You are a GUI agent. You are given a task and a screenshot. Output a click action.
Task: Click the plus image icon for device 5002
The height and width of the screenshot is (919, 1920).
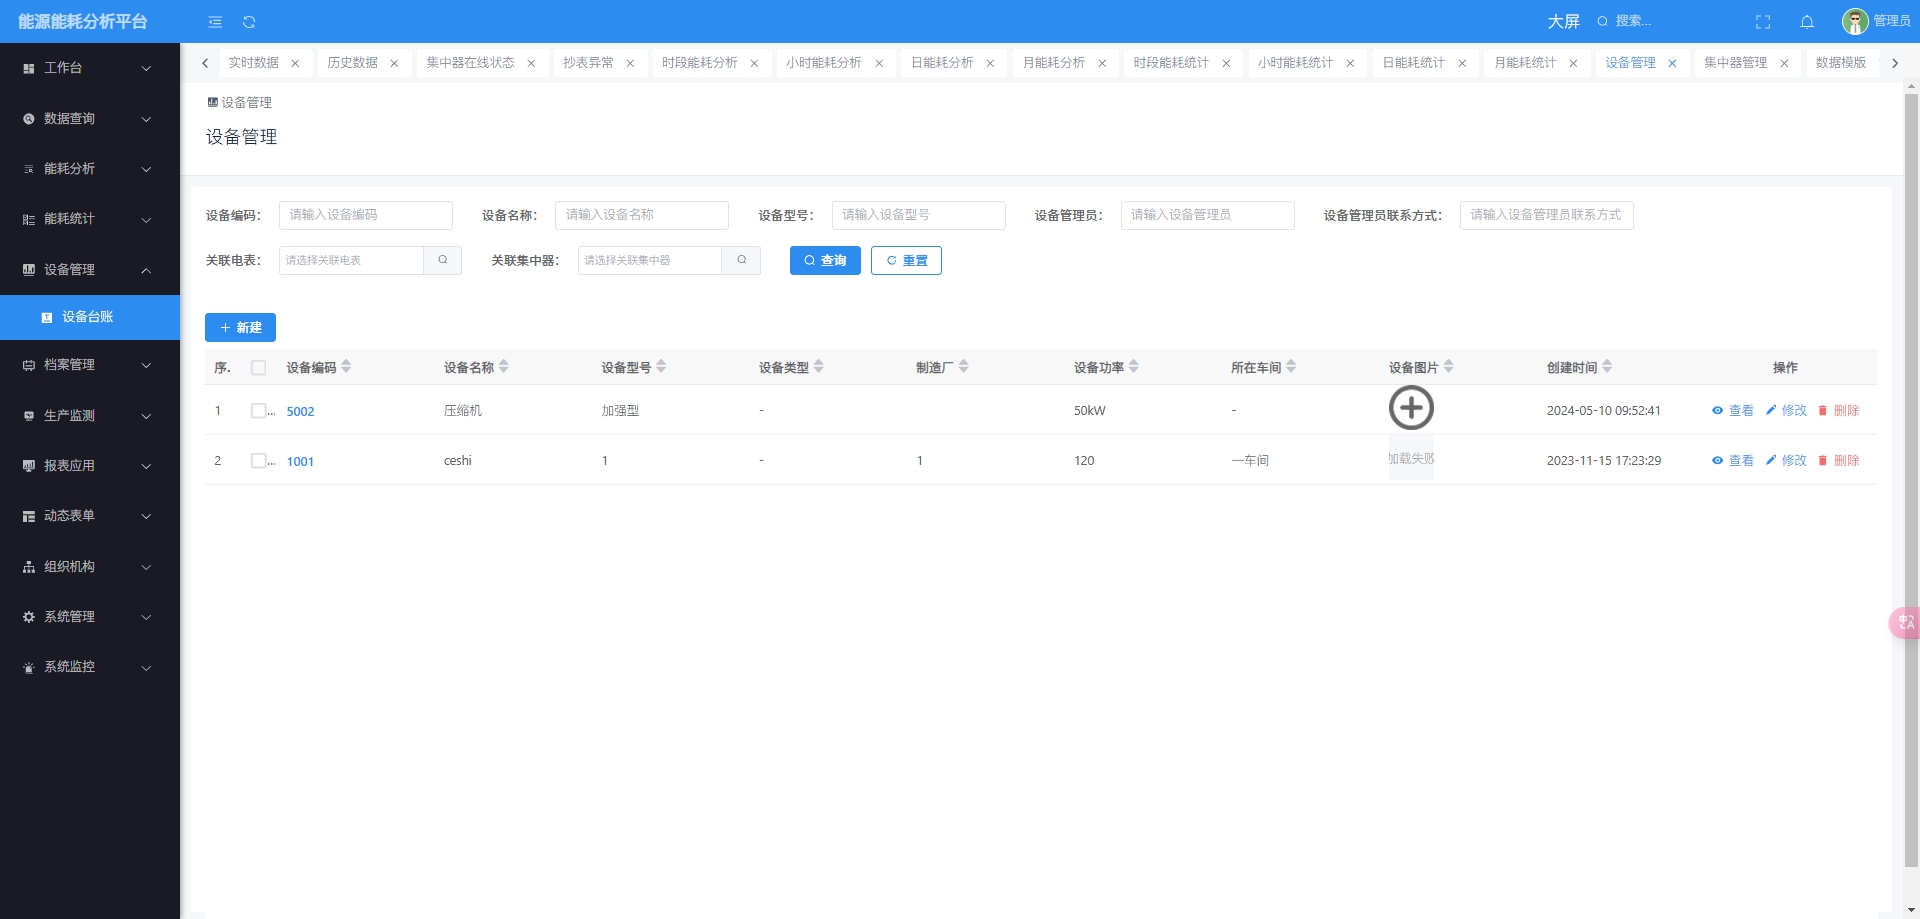(1411, 408)
